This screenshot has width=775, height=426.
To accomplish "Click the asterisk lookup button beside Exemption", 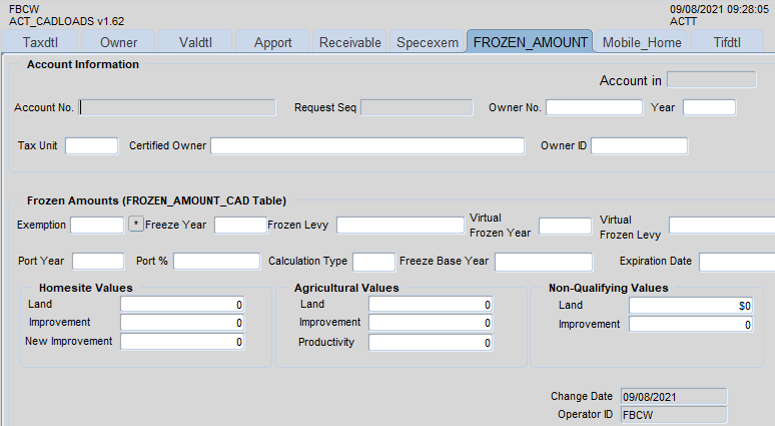I will 136,225.
